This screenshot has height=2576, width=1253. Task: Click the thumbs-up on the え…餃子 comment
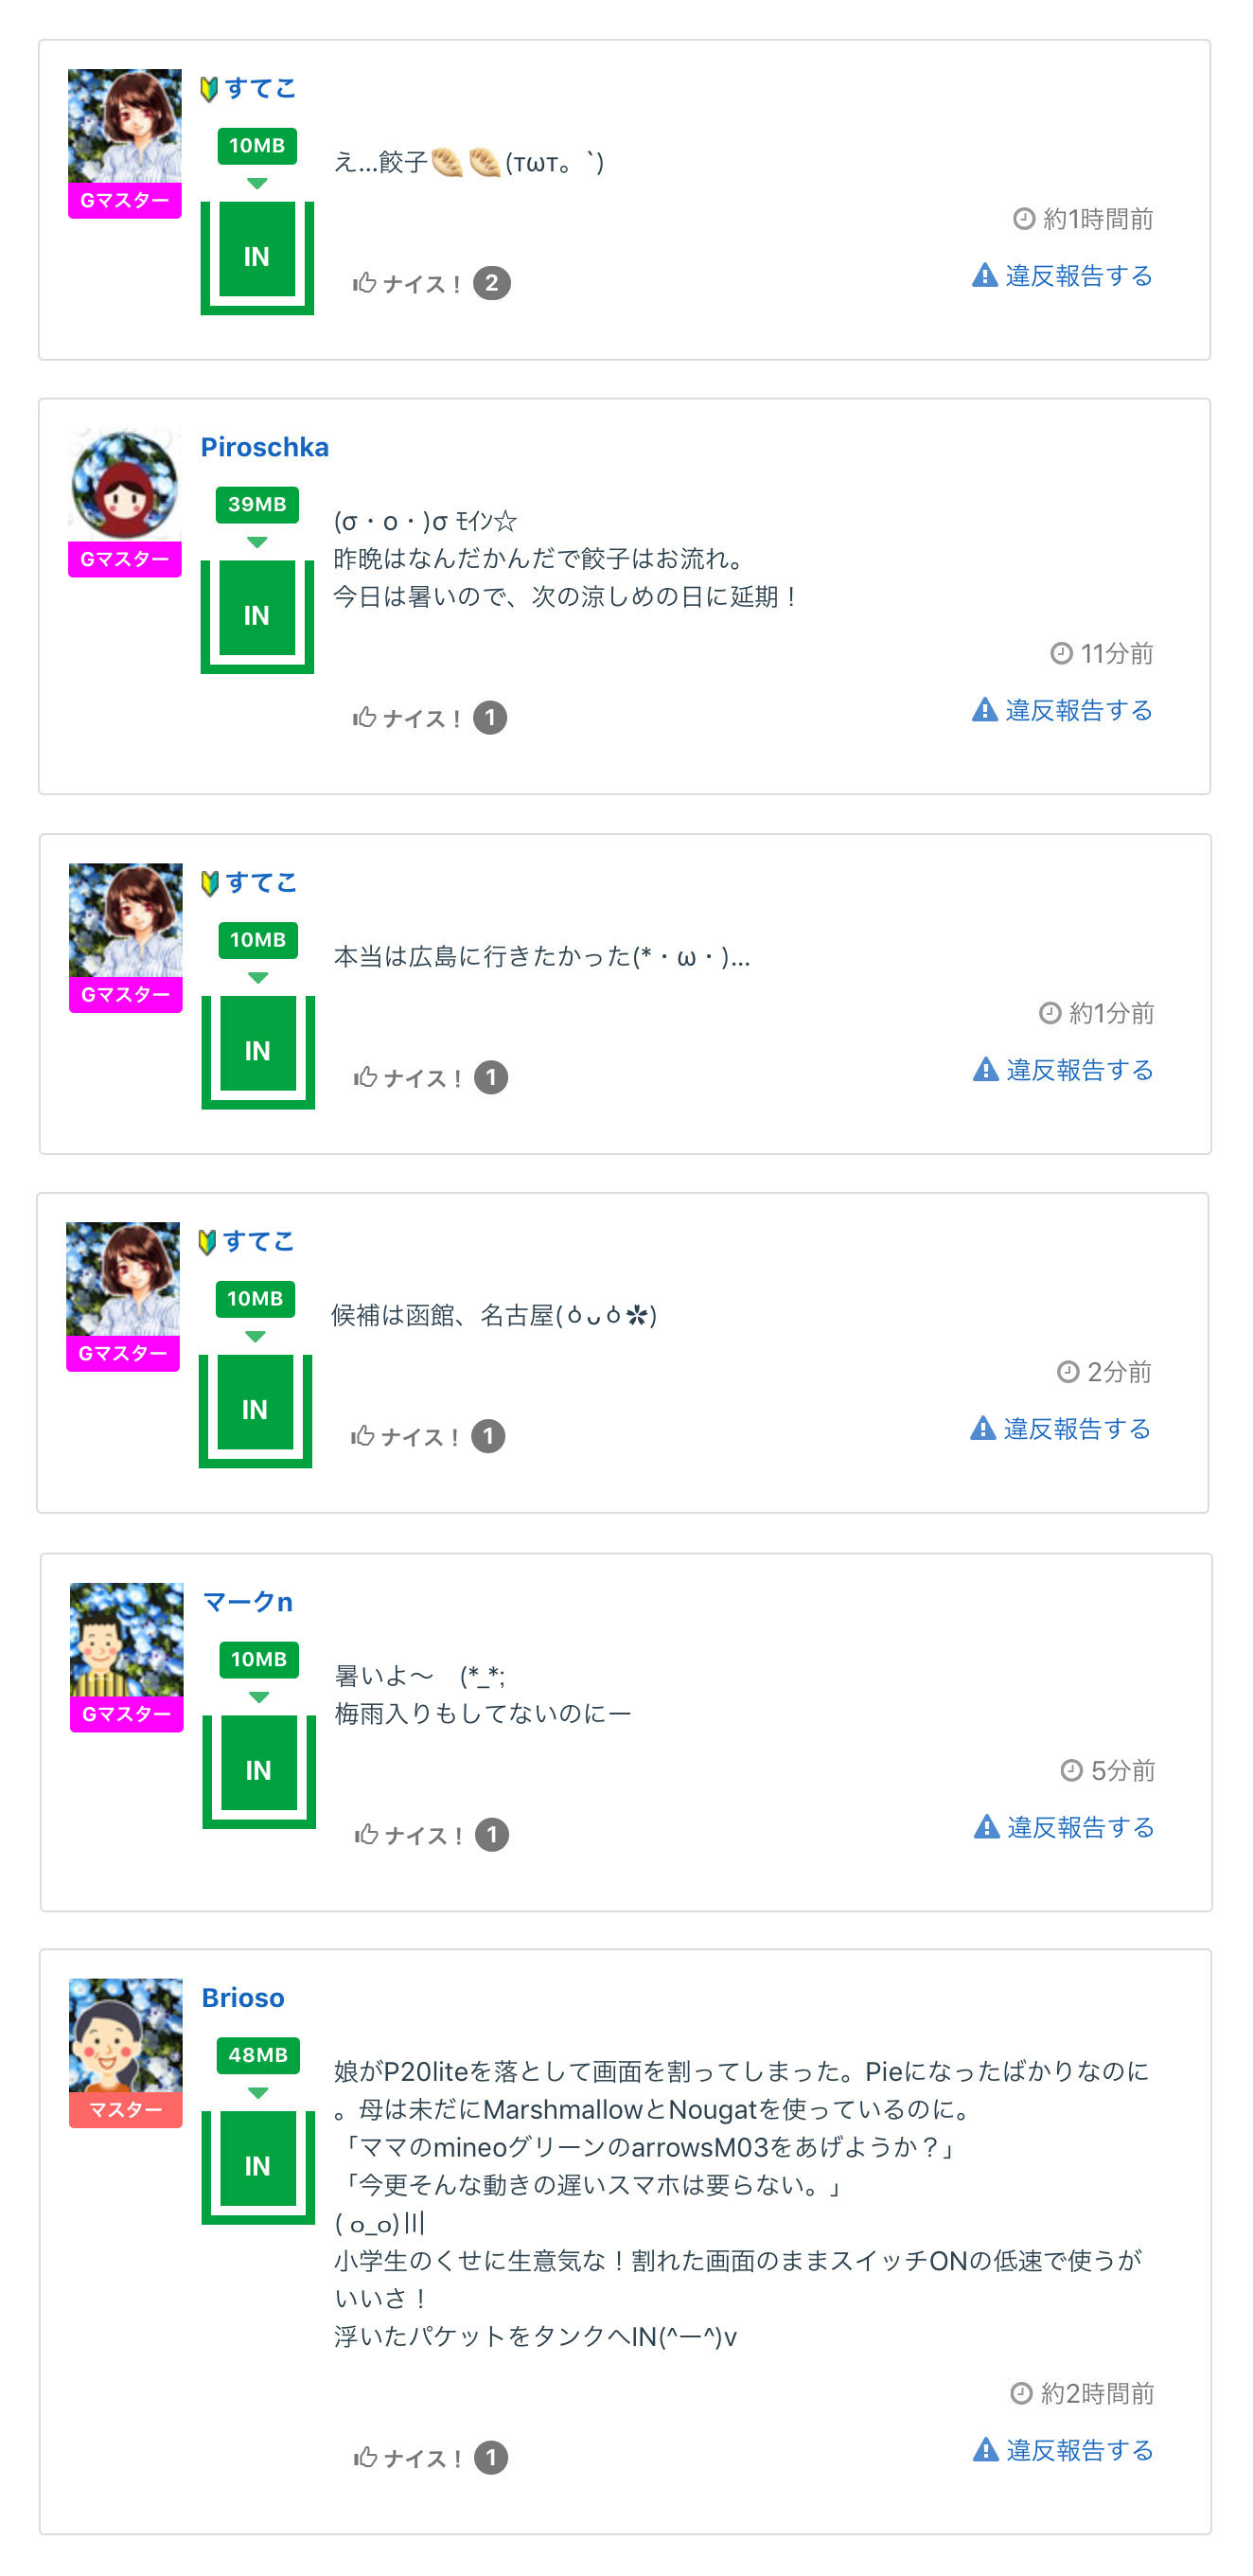(365, 283)
